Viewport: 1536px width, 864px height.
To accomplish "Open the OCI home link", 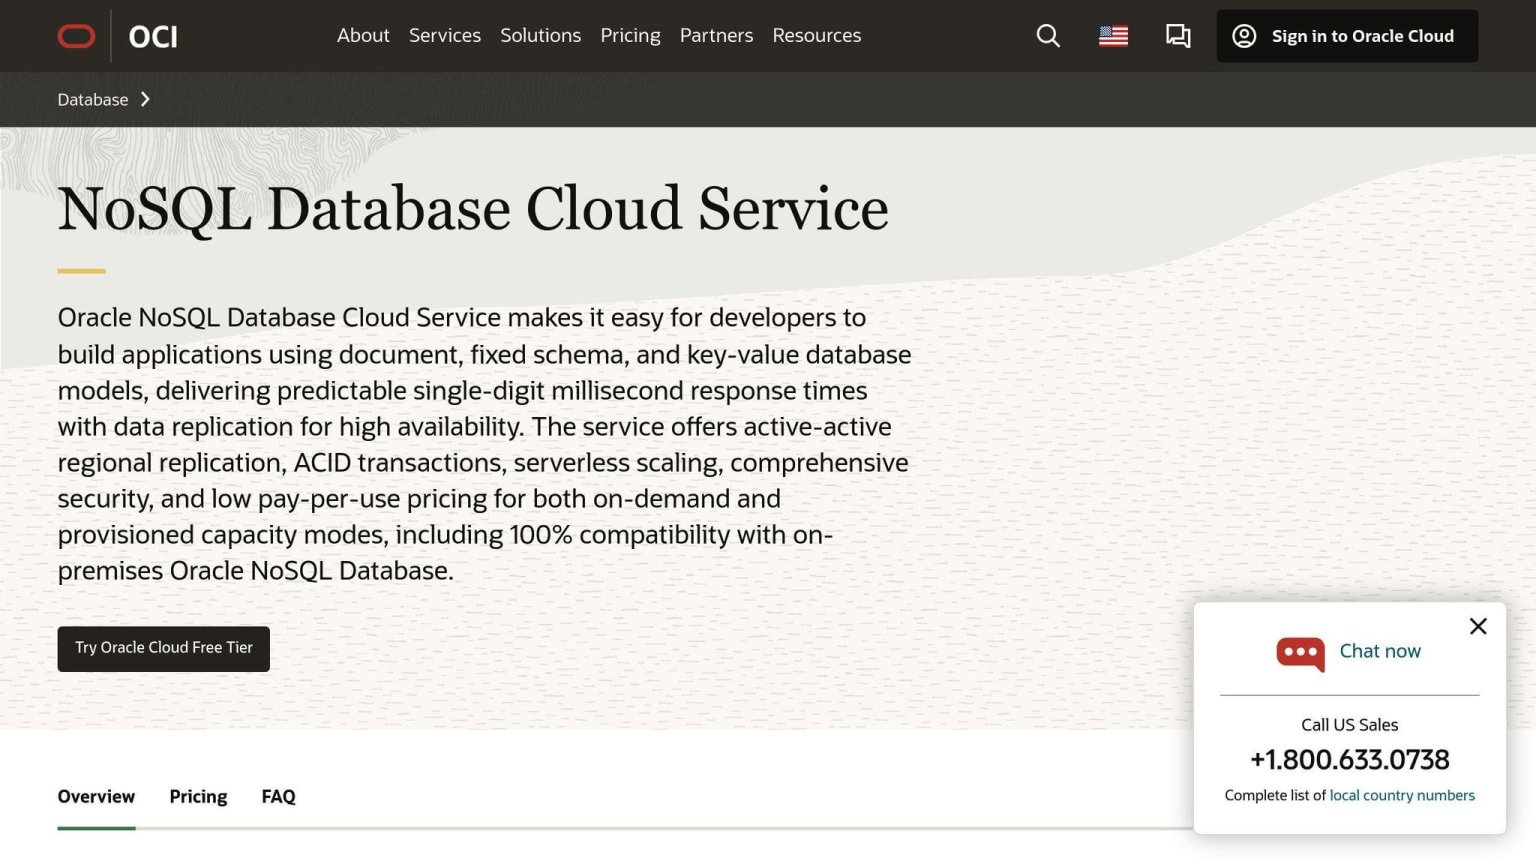I will pyautogui.click(x=153, y=37).
